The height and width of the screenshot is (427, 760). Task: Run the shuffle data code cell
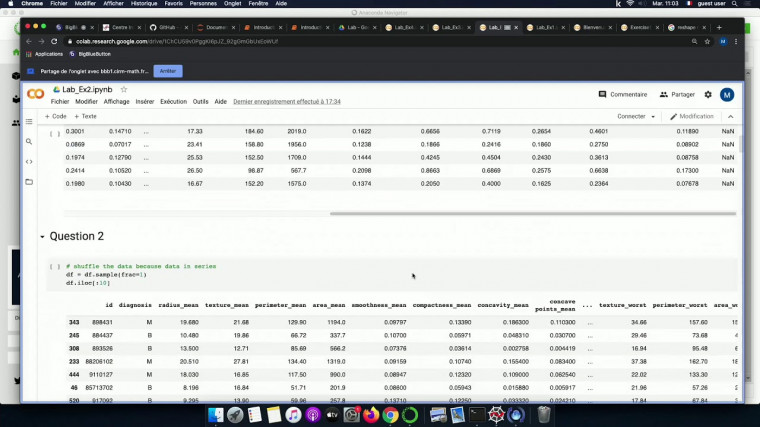tap(55, 267)
